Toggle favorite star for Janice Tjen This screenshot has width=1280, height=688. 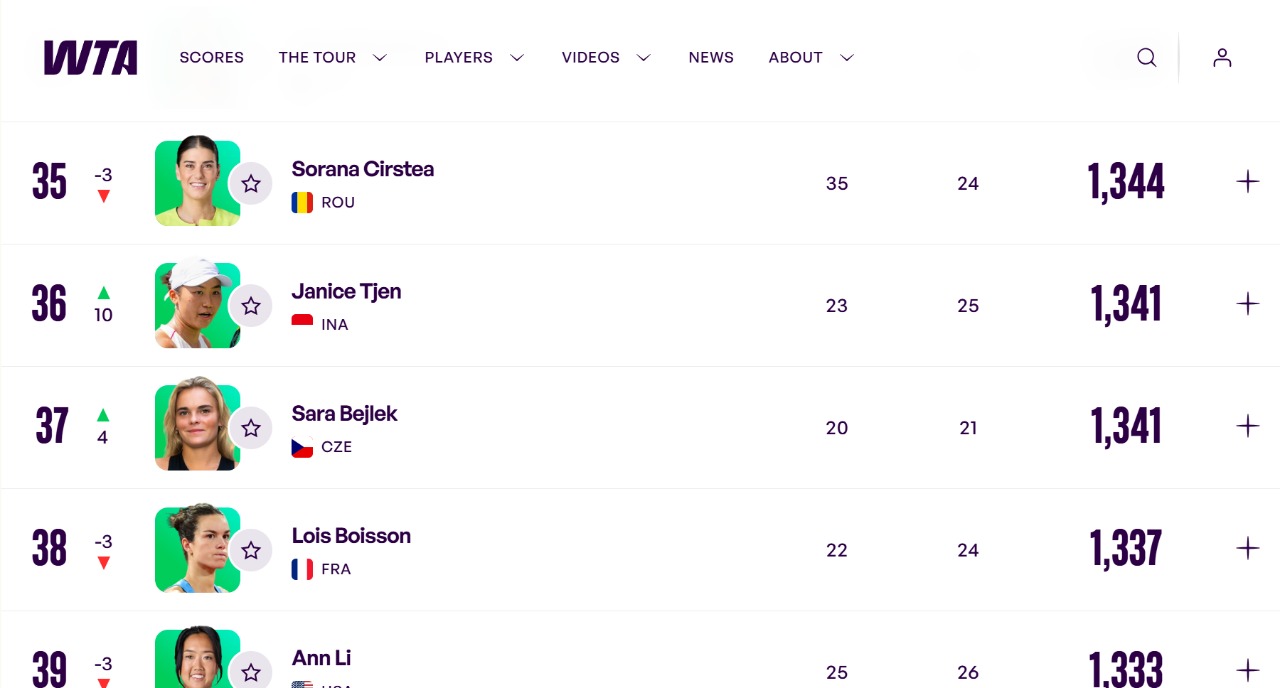point(251,306)
